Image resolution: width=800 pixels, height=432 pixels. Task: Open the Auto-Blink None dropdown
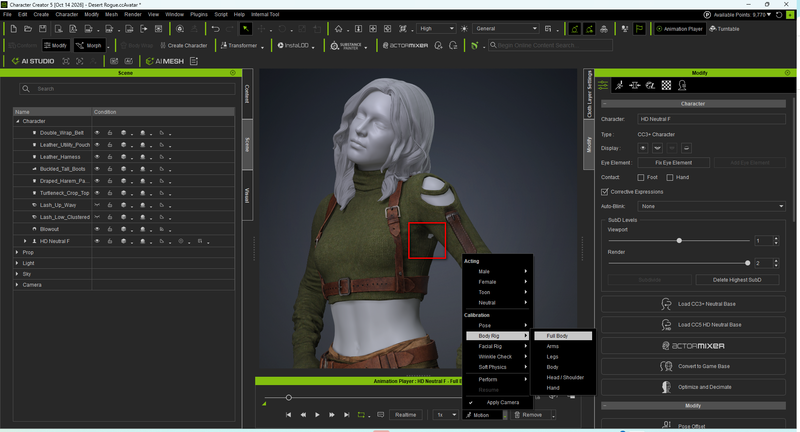(x=711, y=207)
